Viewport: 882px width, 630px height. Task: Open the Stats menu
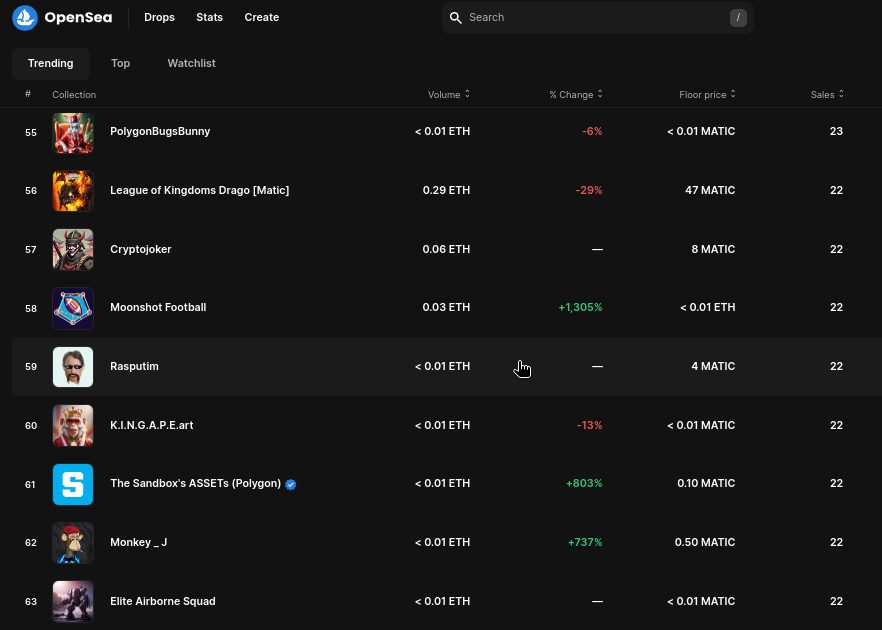point(209,17)
